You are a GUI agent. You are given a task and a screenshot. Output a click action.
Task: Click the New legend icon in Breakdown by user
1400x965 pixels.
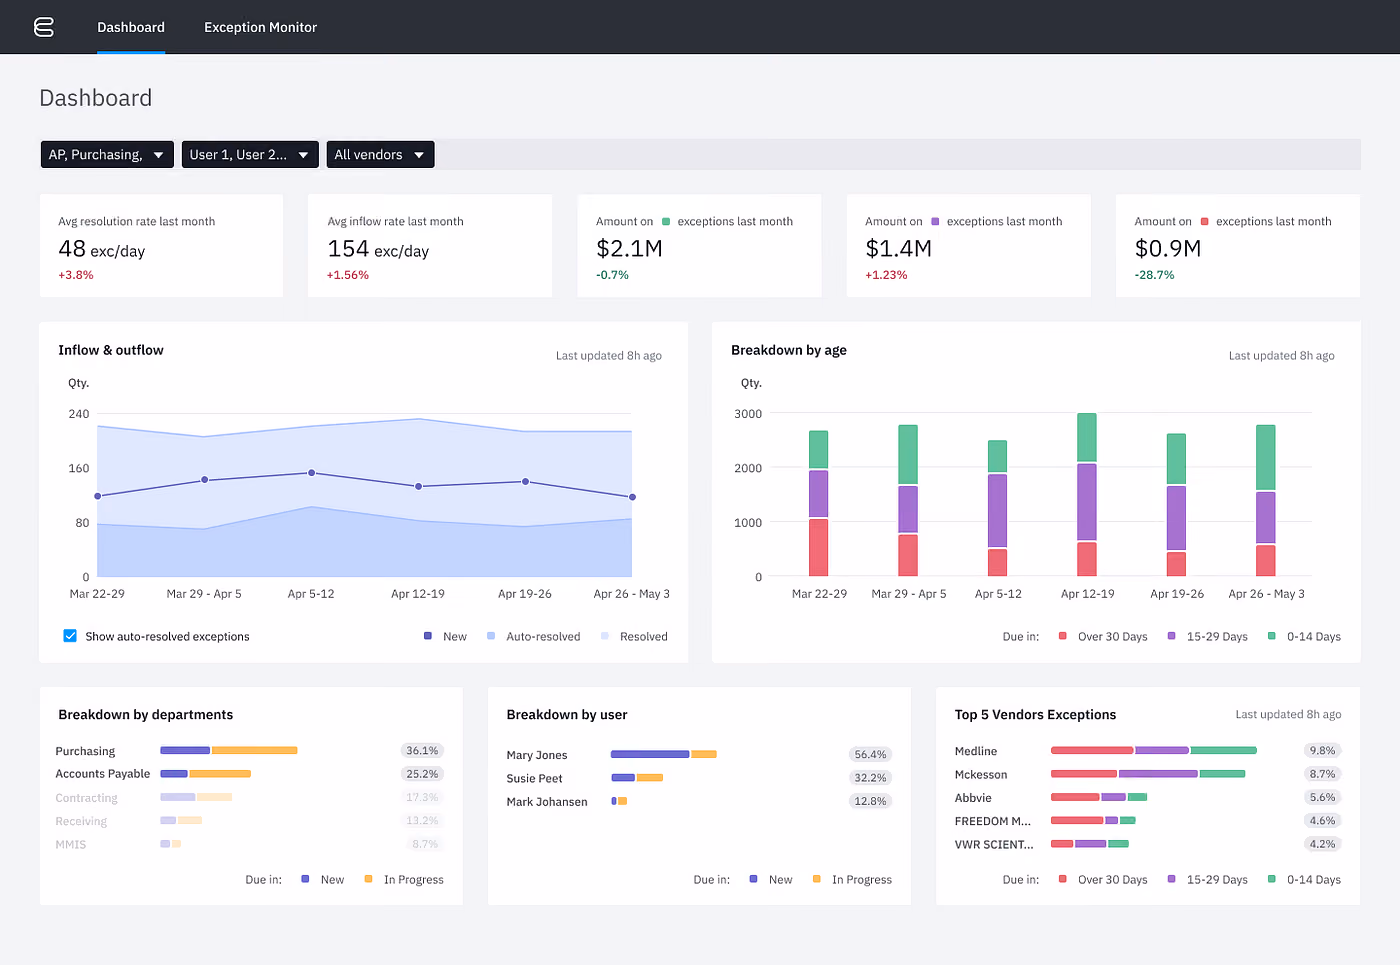coord(753,879)
